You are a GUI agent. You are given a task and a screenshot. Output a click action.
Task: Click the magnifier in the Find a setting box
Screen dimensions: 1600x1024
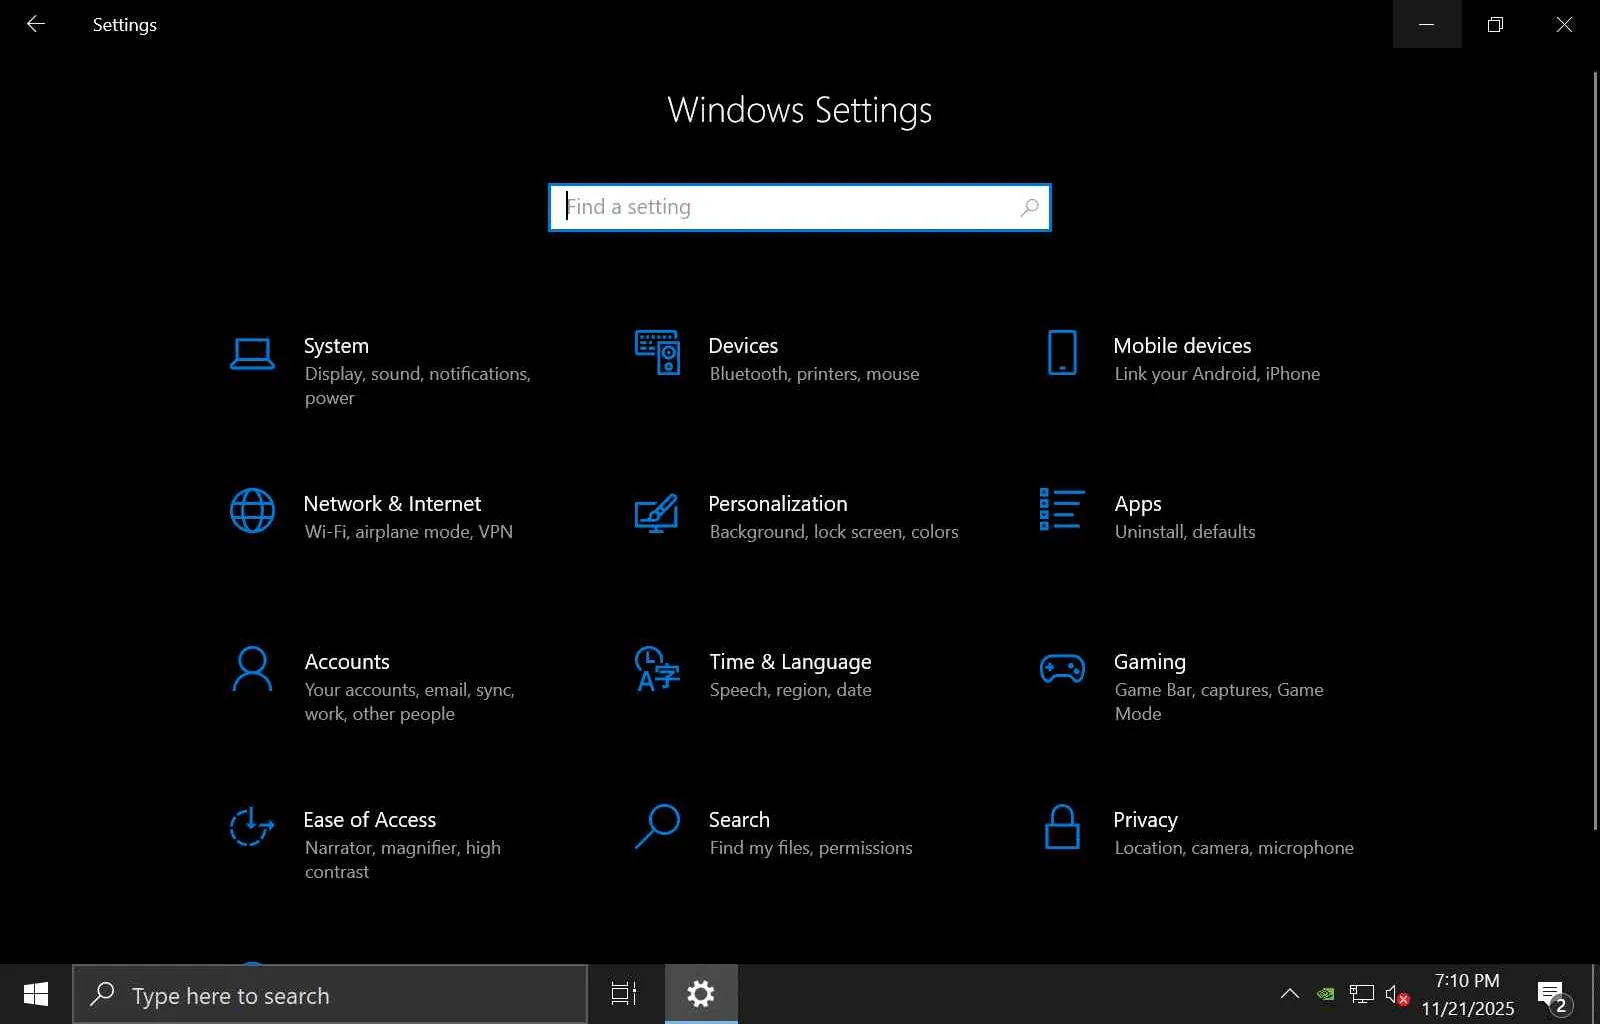(1029, 207)
